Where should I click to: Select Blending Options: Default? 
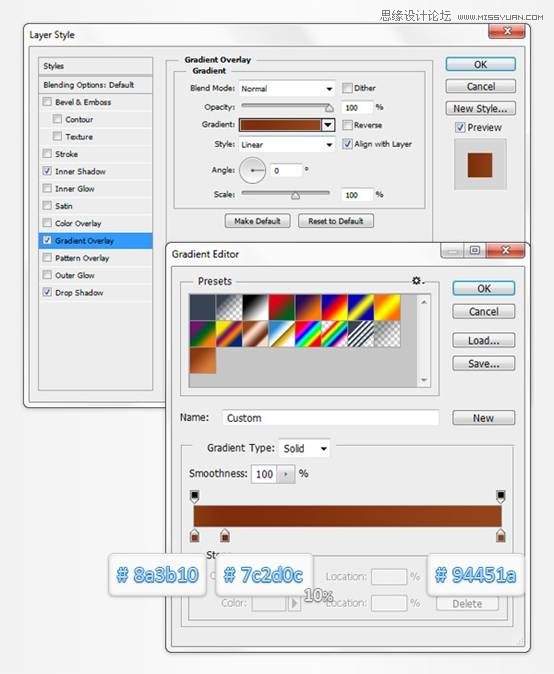pos(95,85)
